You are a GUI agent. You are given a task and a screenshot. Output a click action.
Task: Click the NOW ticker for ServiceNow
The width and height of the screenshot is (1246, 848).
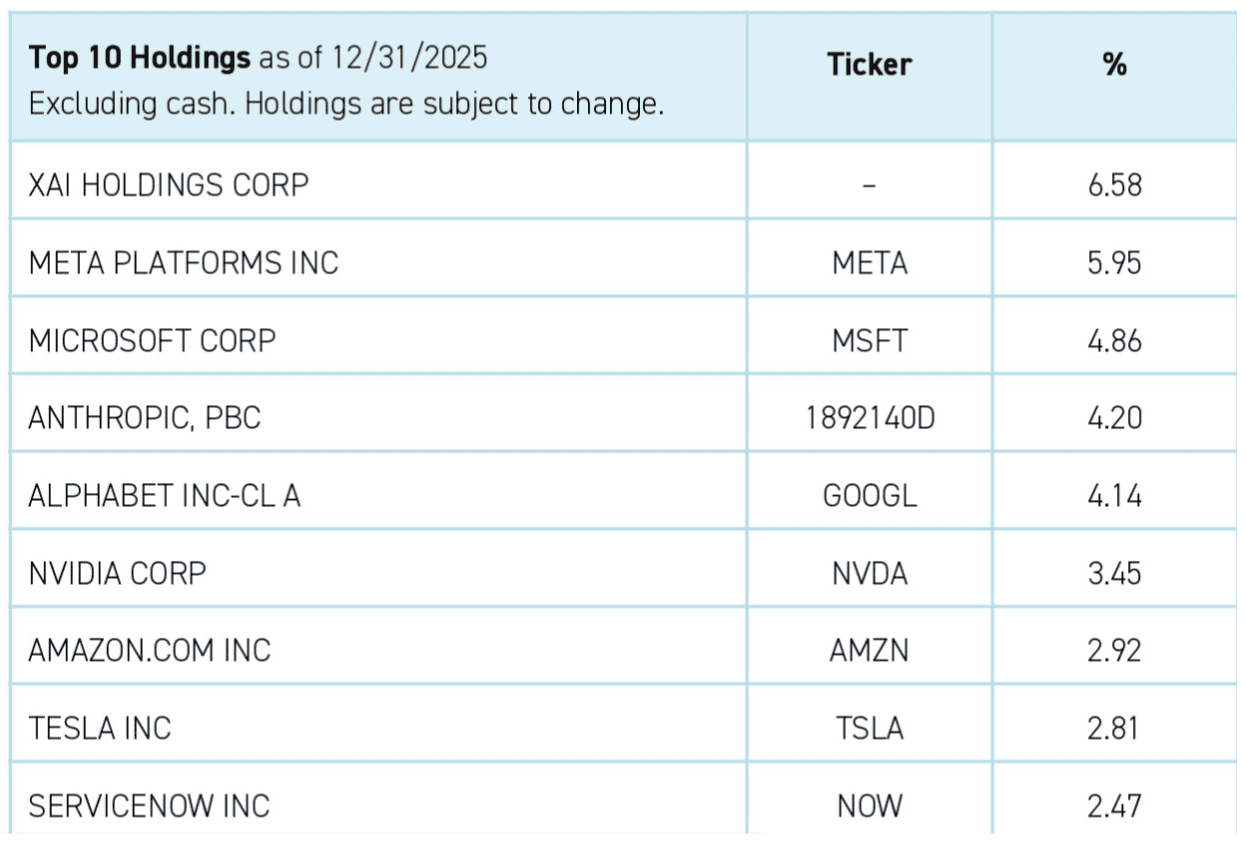869,806
